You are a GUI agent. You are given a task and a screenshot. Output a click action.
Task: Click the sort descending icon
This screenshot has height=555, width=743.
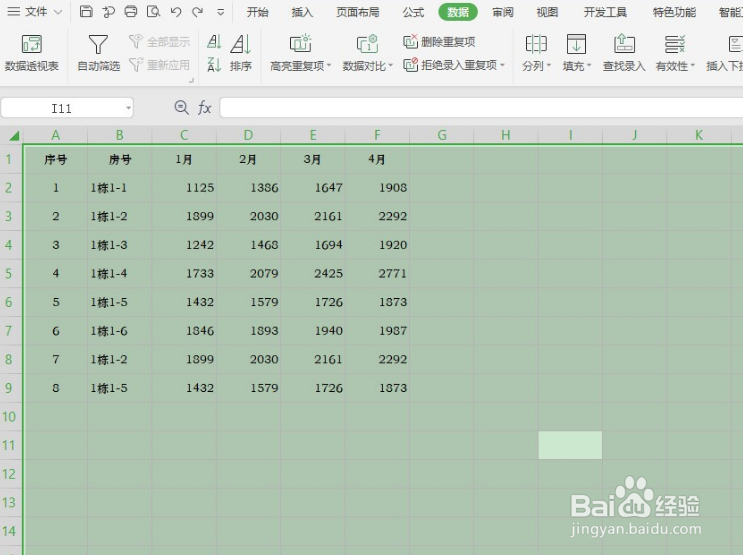coord(214,64)
